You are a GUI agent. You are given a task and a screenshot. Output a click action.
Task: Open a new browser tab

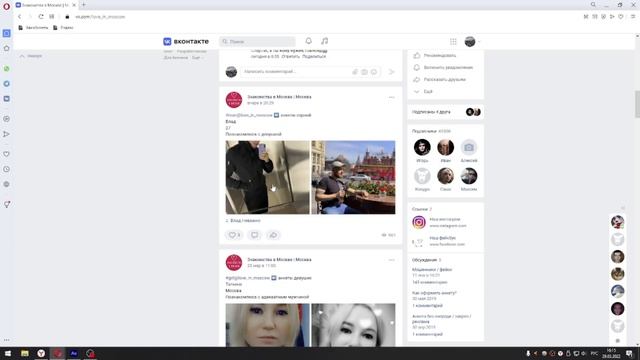84,5
